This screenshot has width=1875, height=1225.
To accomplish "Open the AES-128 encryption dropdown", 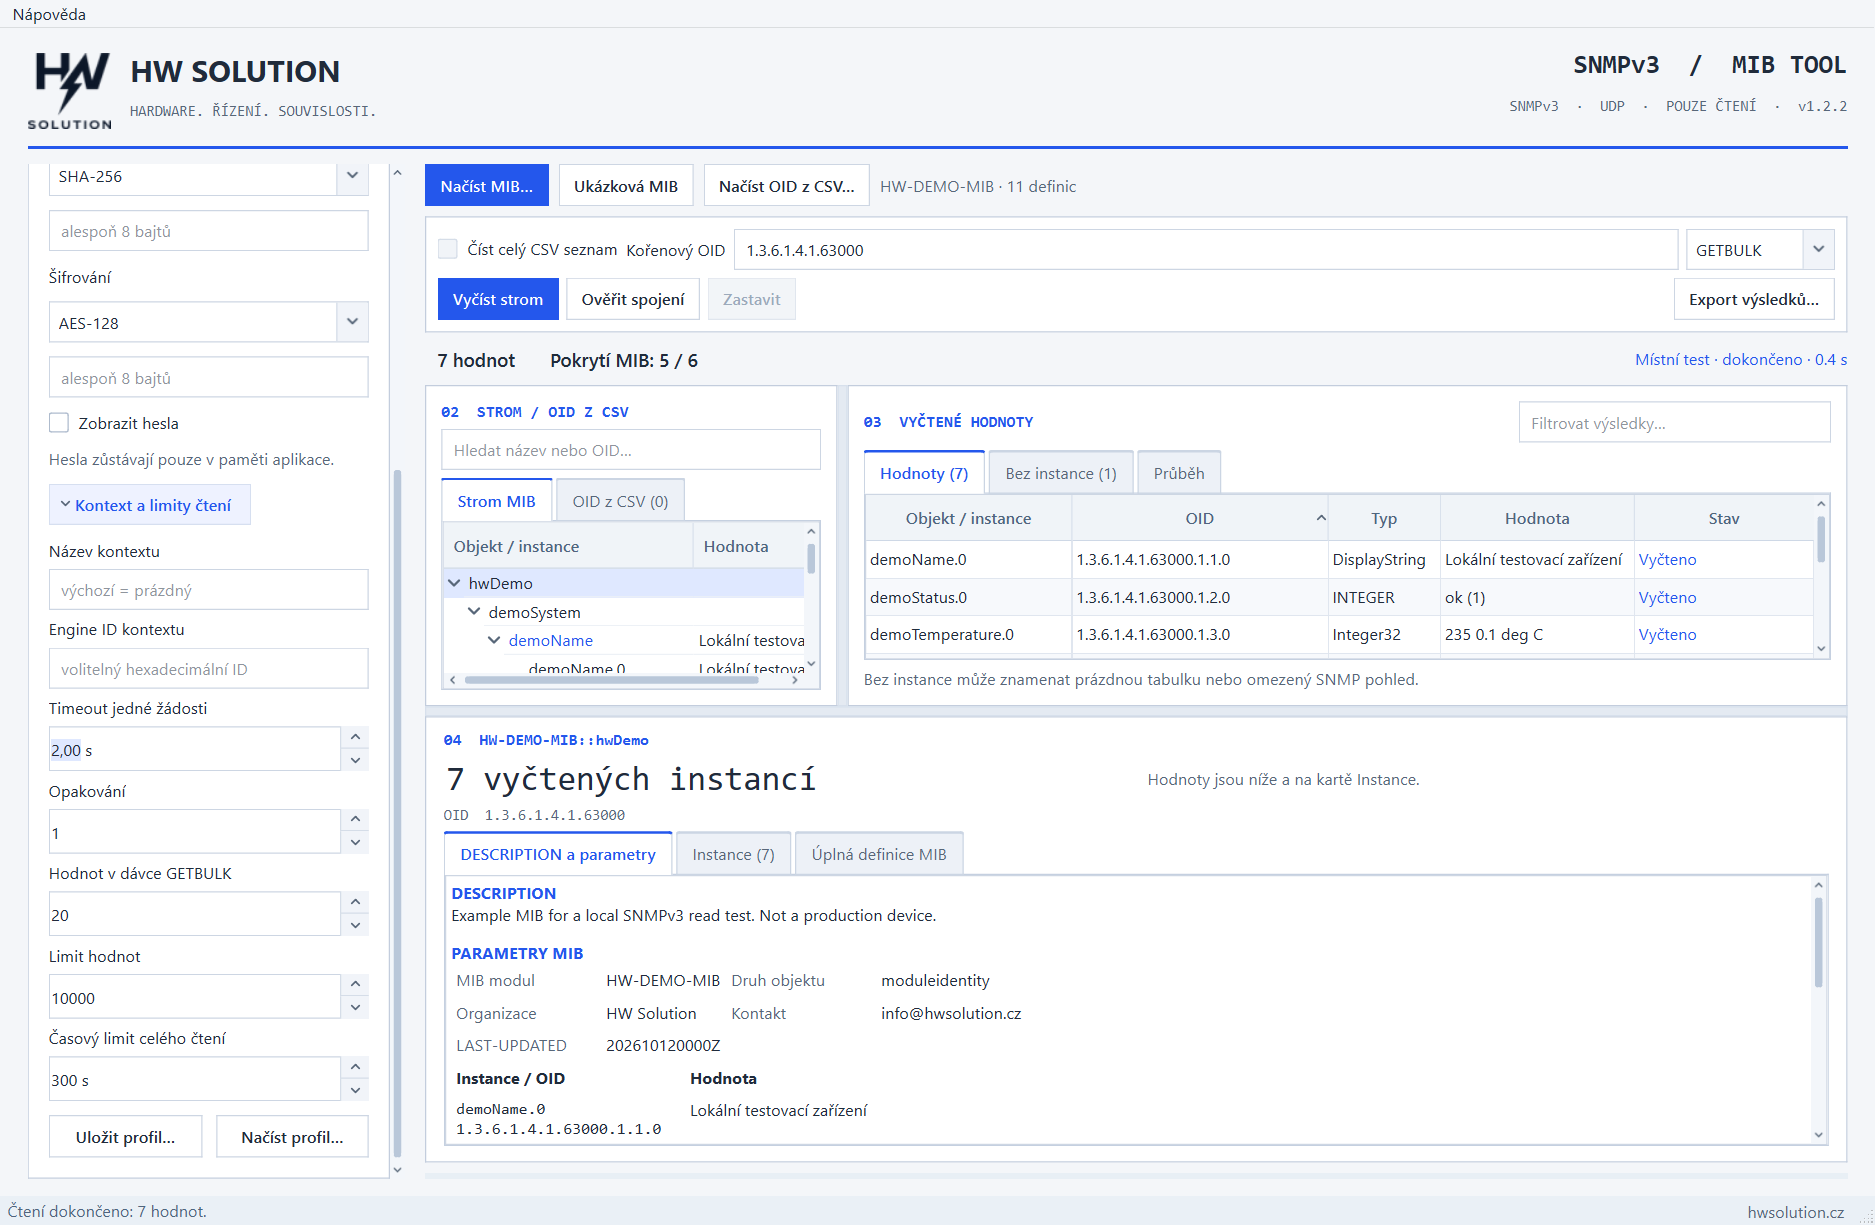I will point(352,322).
